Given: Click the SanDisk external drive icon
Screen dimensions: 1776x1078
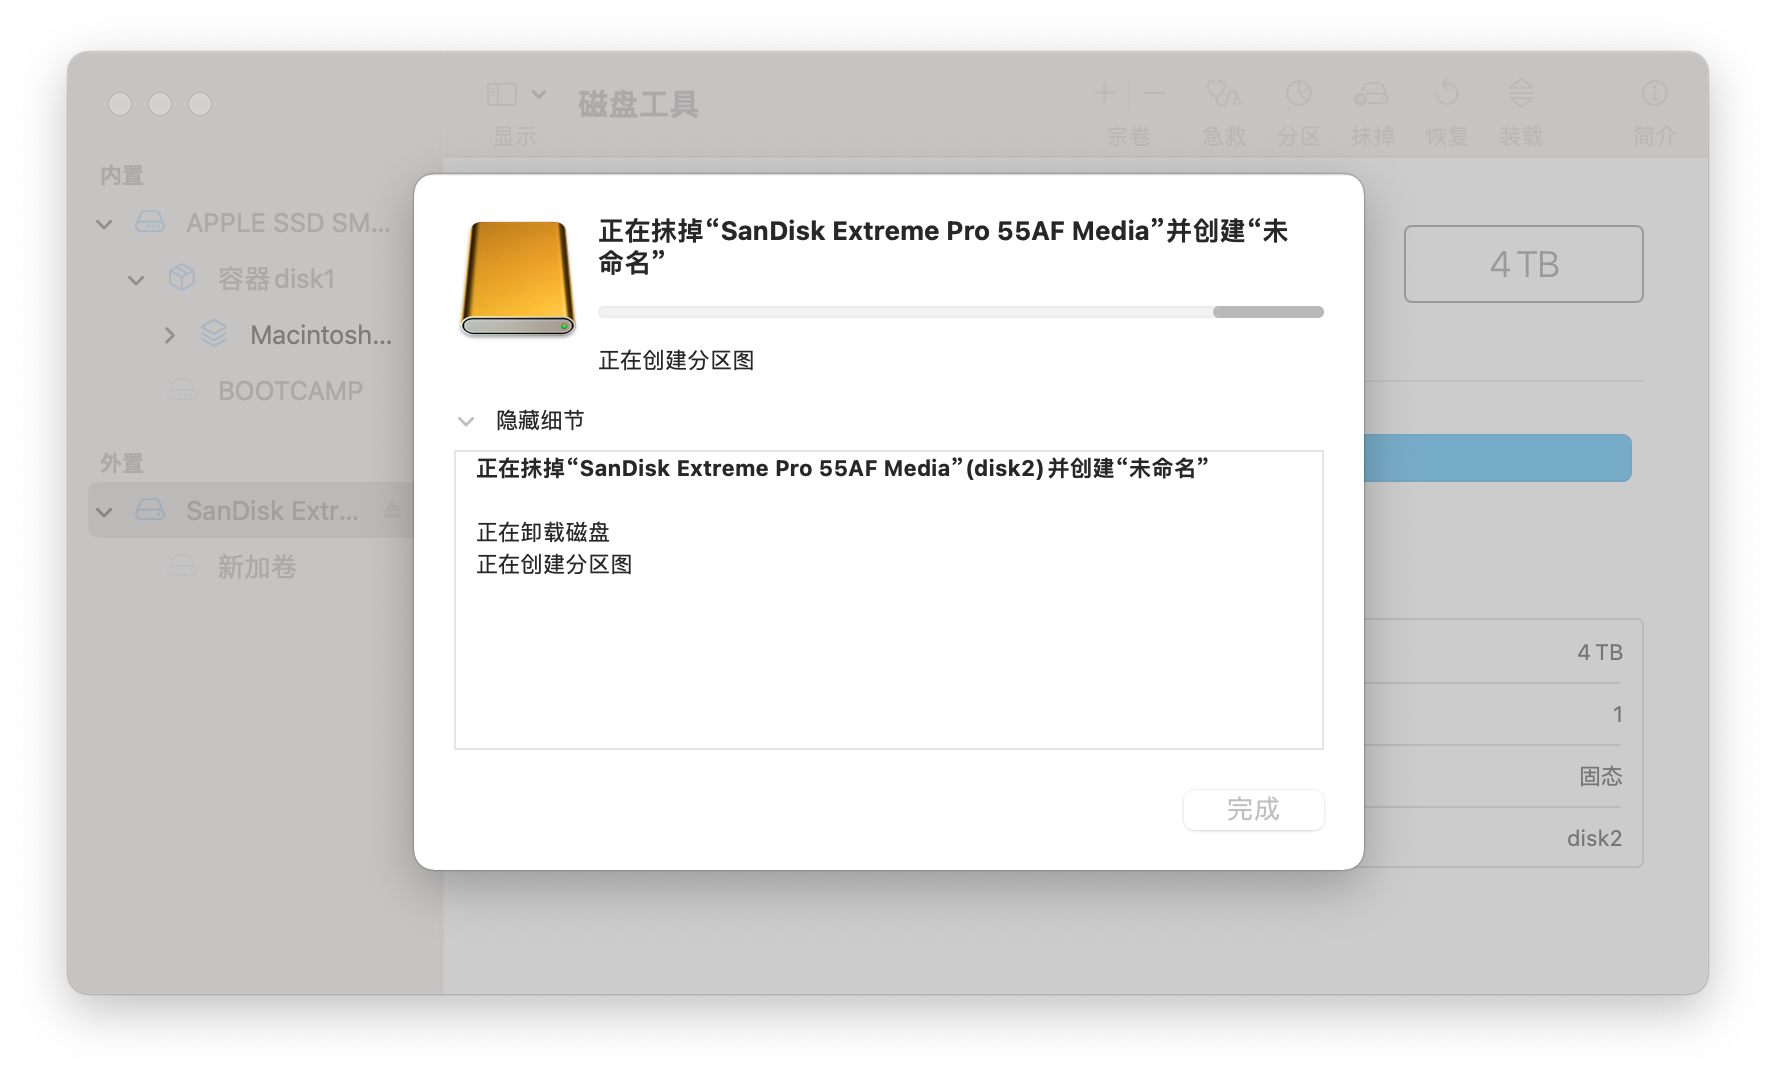Looking at the screenshot, I should (x=150, y=510).
